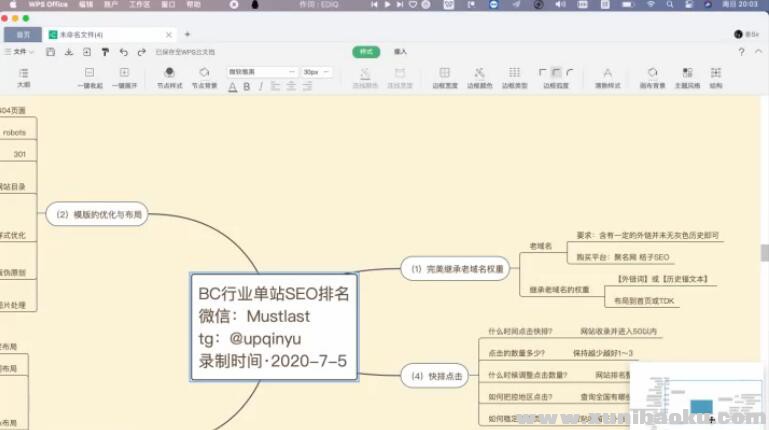The width and height of the screenshot is (769, 430).
Task: Collapse all nodes with 一键收起
Action: [90, 77]
